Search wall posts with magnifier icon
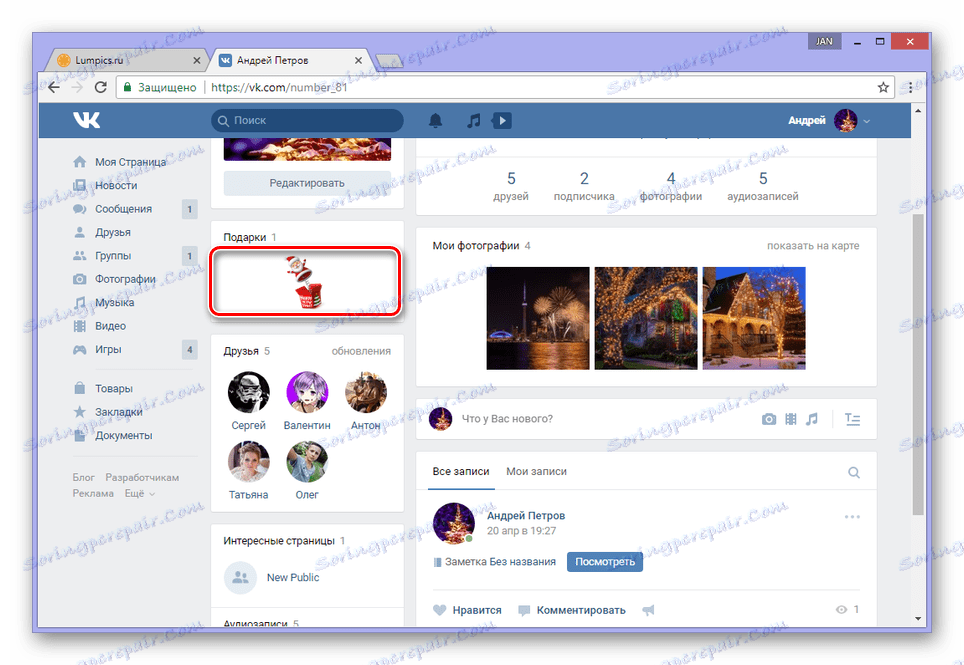Image resolution: width=964 pixels, height=665 pixels. pyautogui.click(x=854, y=472)
